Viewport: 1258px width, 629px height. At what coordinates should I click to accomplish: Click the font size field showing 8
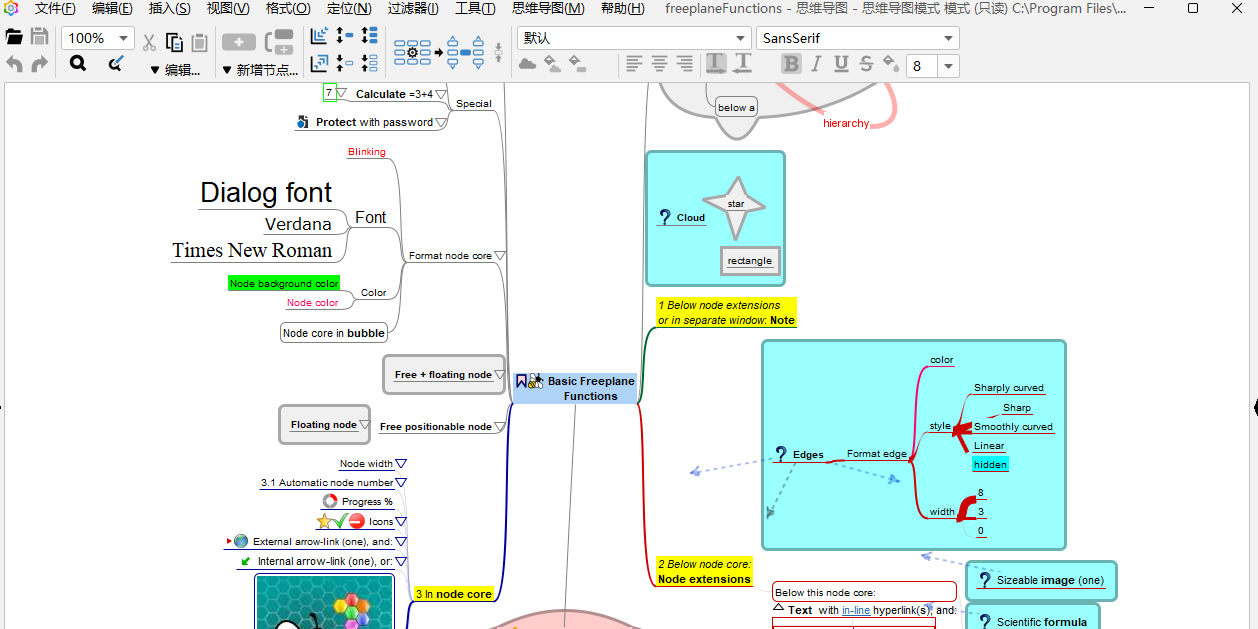point(920,66)
